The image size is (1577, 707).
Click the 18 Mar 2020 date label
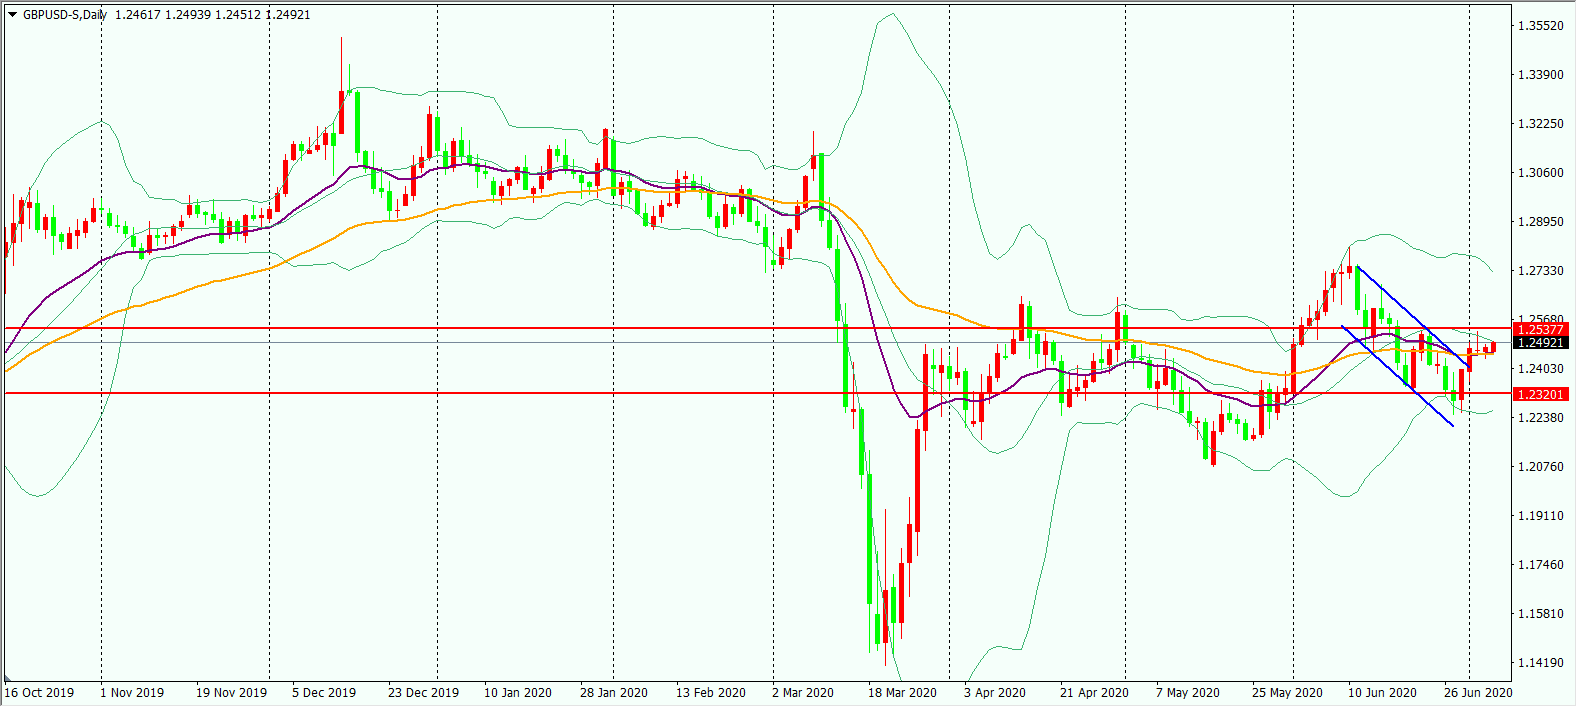coord(902,692)
